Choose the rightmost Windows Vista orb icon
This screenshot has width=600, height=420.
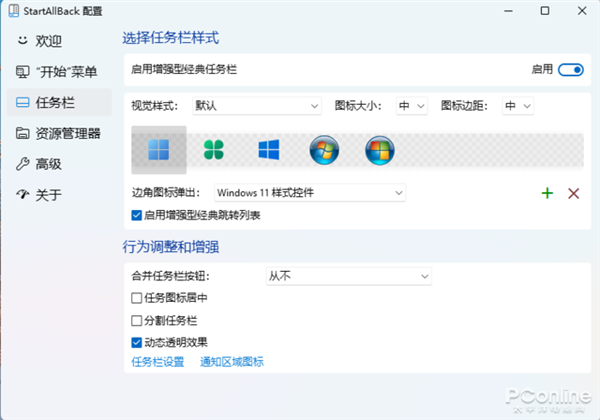point(379,150)
